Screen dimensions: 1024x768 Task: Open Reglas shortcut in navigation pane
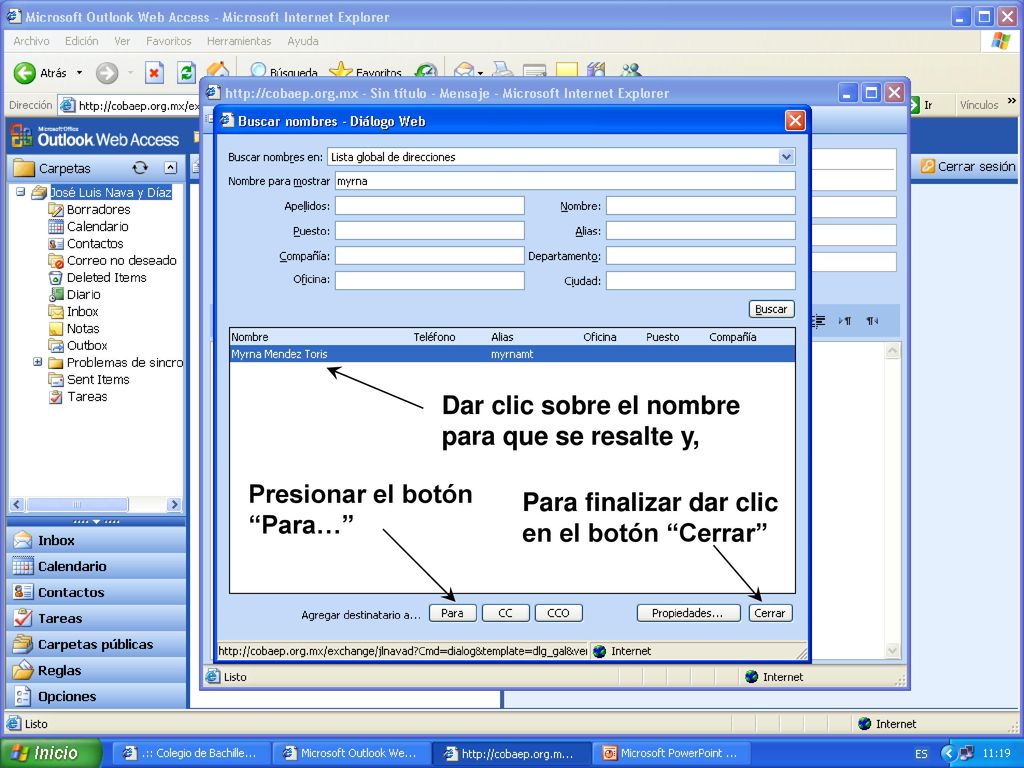tap(97, 671)
